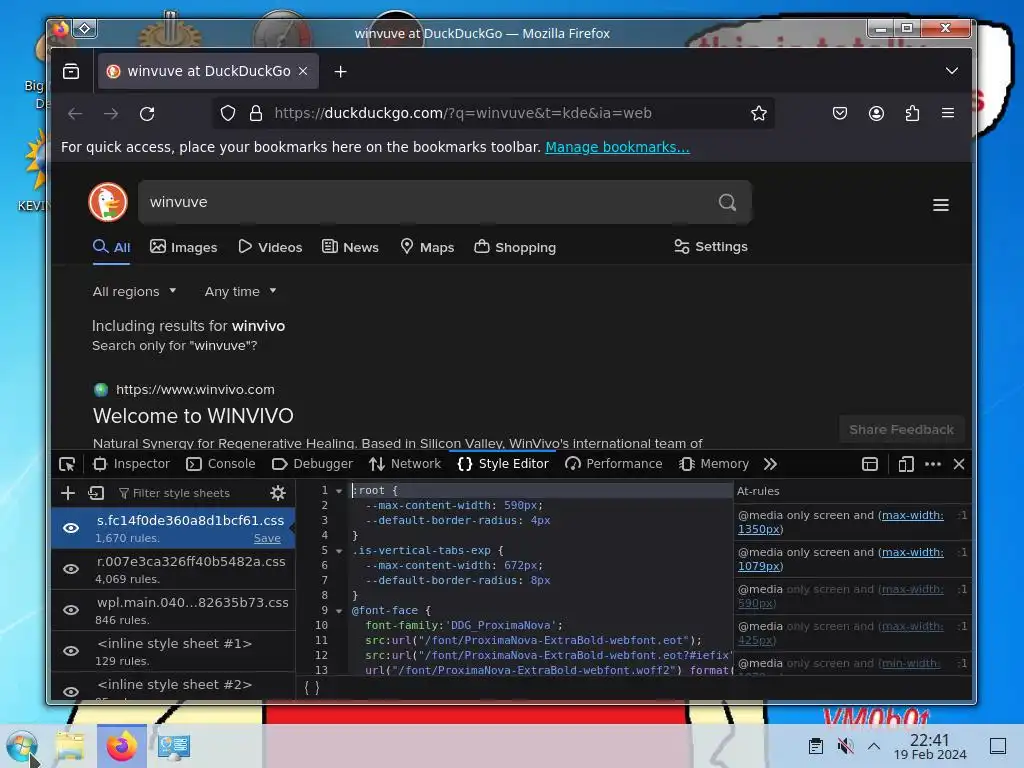Reload the current page
This screenshot has height=768, width=1024.
[x=147, y=114]
